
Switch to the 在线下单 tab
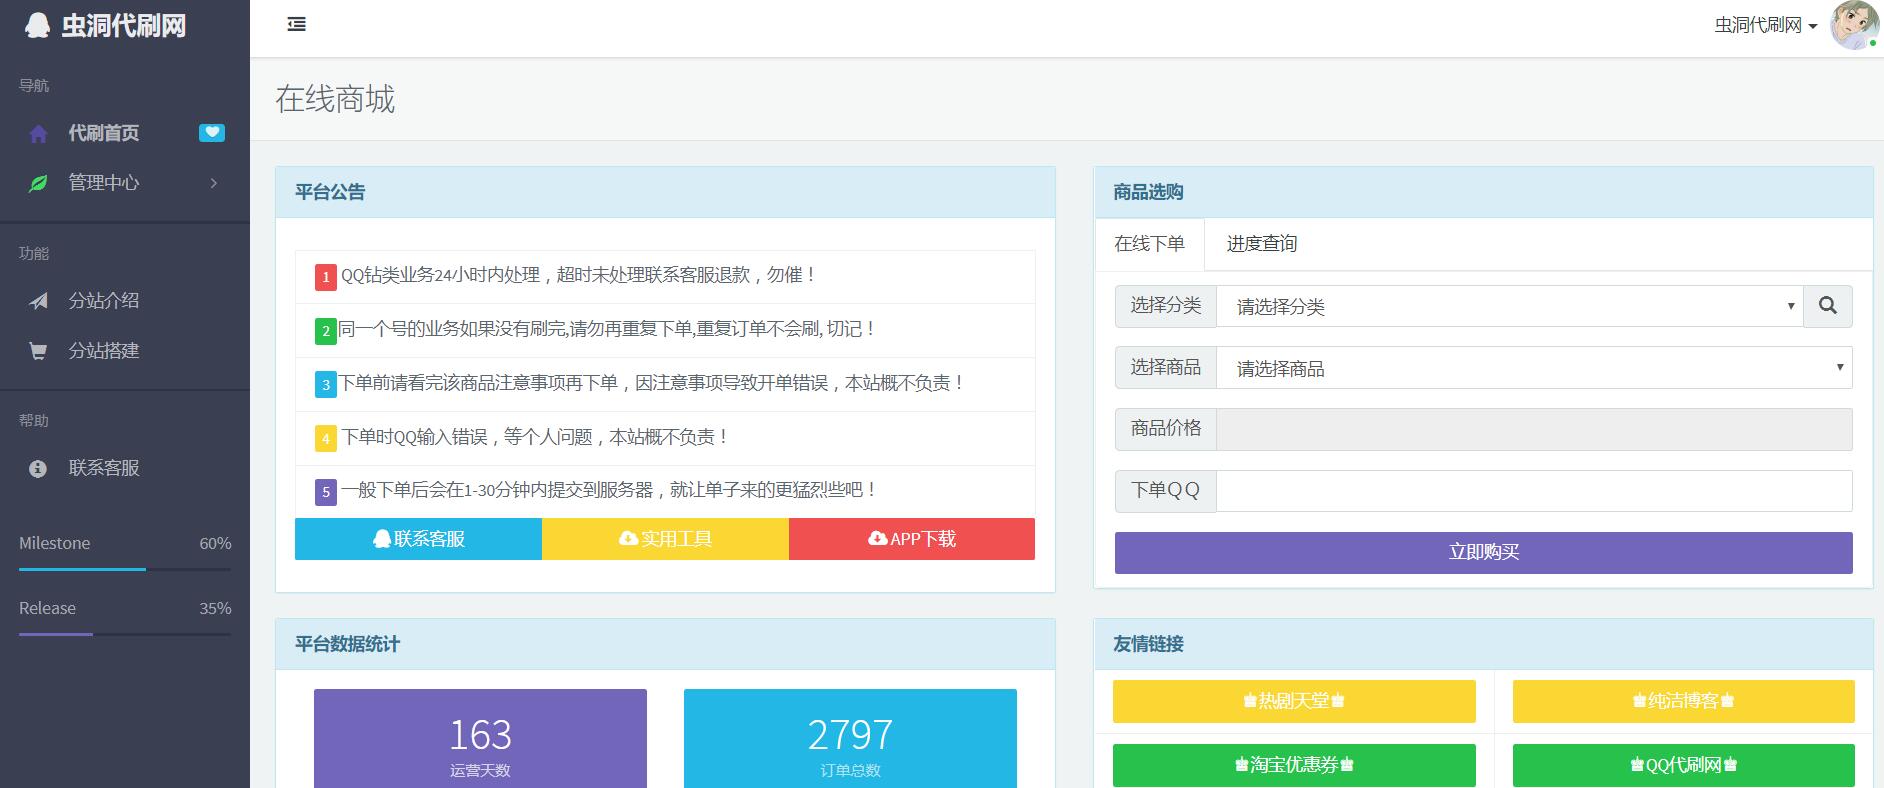pos(1149,244)
